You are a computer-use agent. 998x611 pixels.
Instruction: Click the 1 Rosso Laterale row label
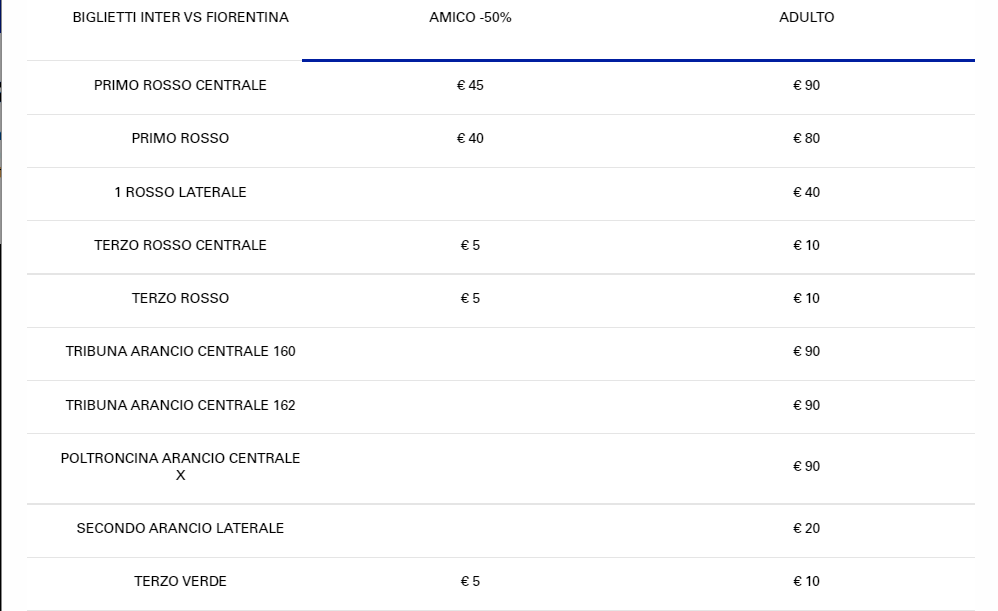pyautogui.click(x=180, y=192)
